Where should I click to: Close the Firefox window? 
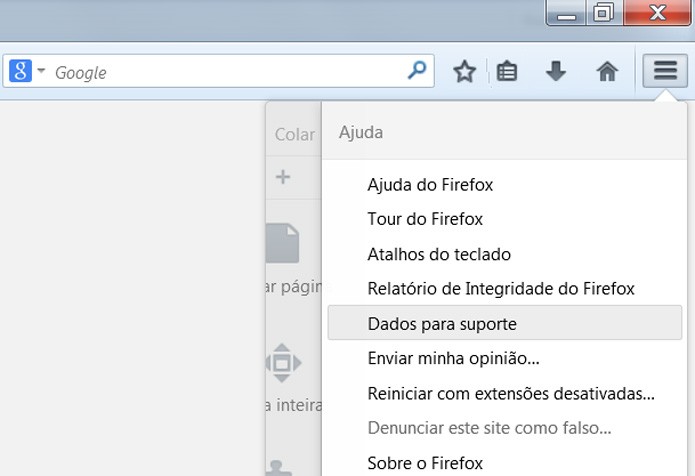point(657,13)
